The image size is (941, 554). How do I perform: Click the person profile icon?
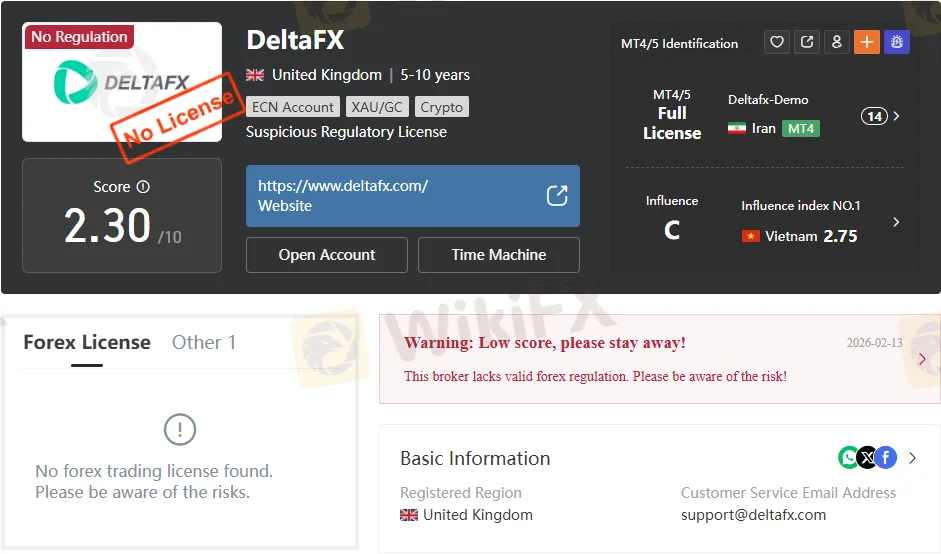tap(837, 42)
